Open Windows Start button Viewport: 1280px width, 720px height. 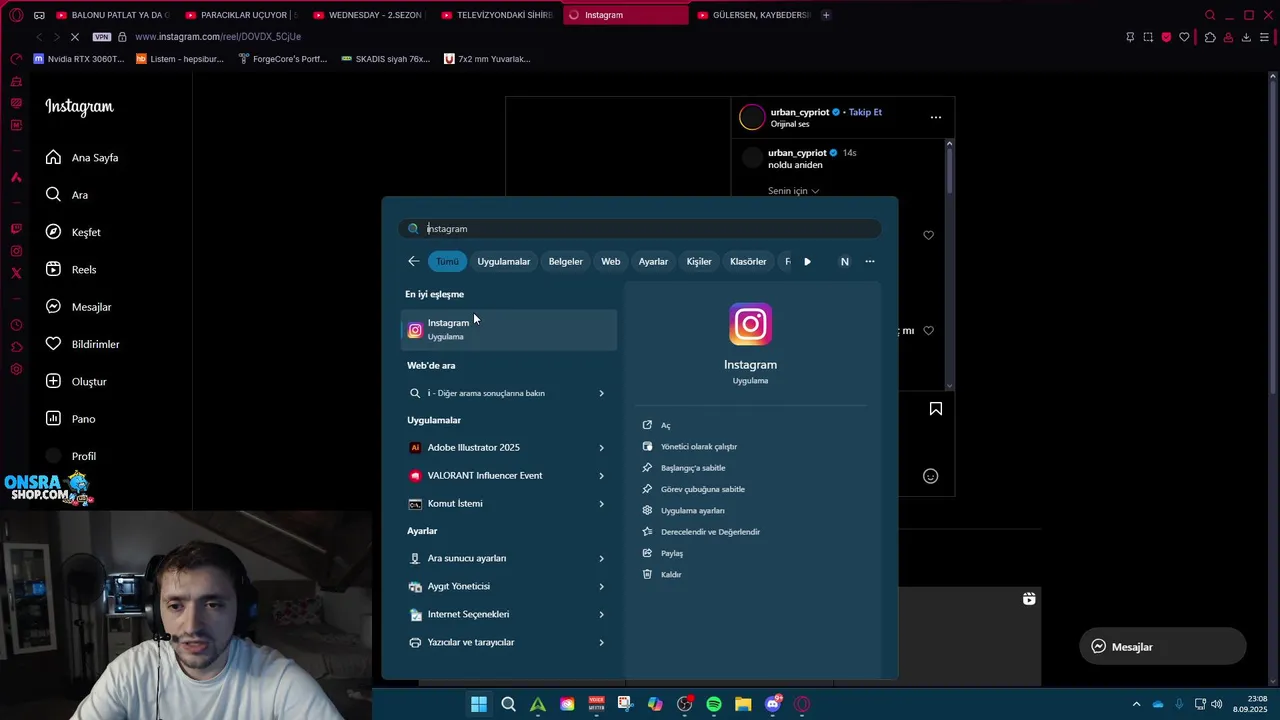(x=479, y=704)
